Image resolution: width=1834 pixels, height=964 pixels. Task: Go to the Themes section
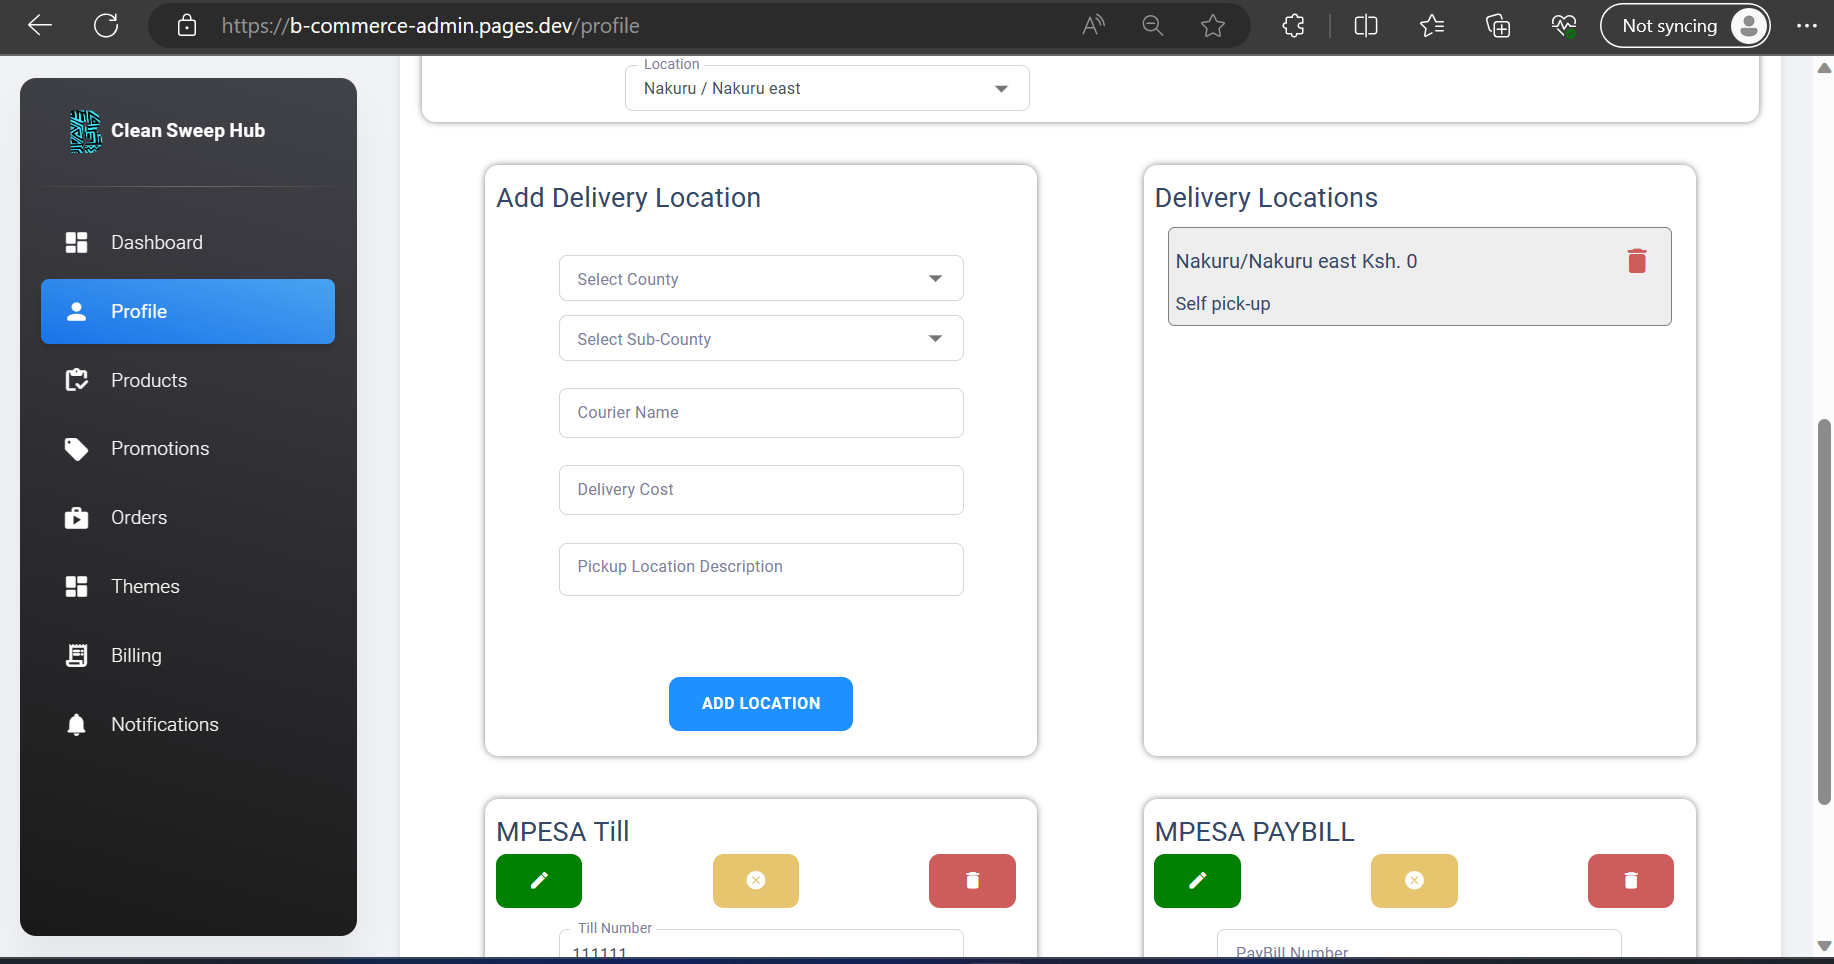pyautogui.click(x=144, y=586)
